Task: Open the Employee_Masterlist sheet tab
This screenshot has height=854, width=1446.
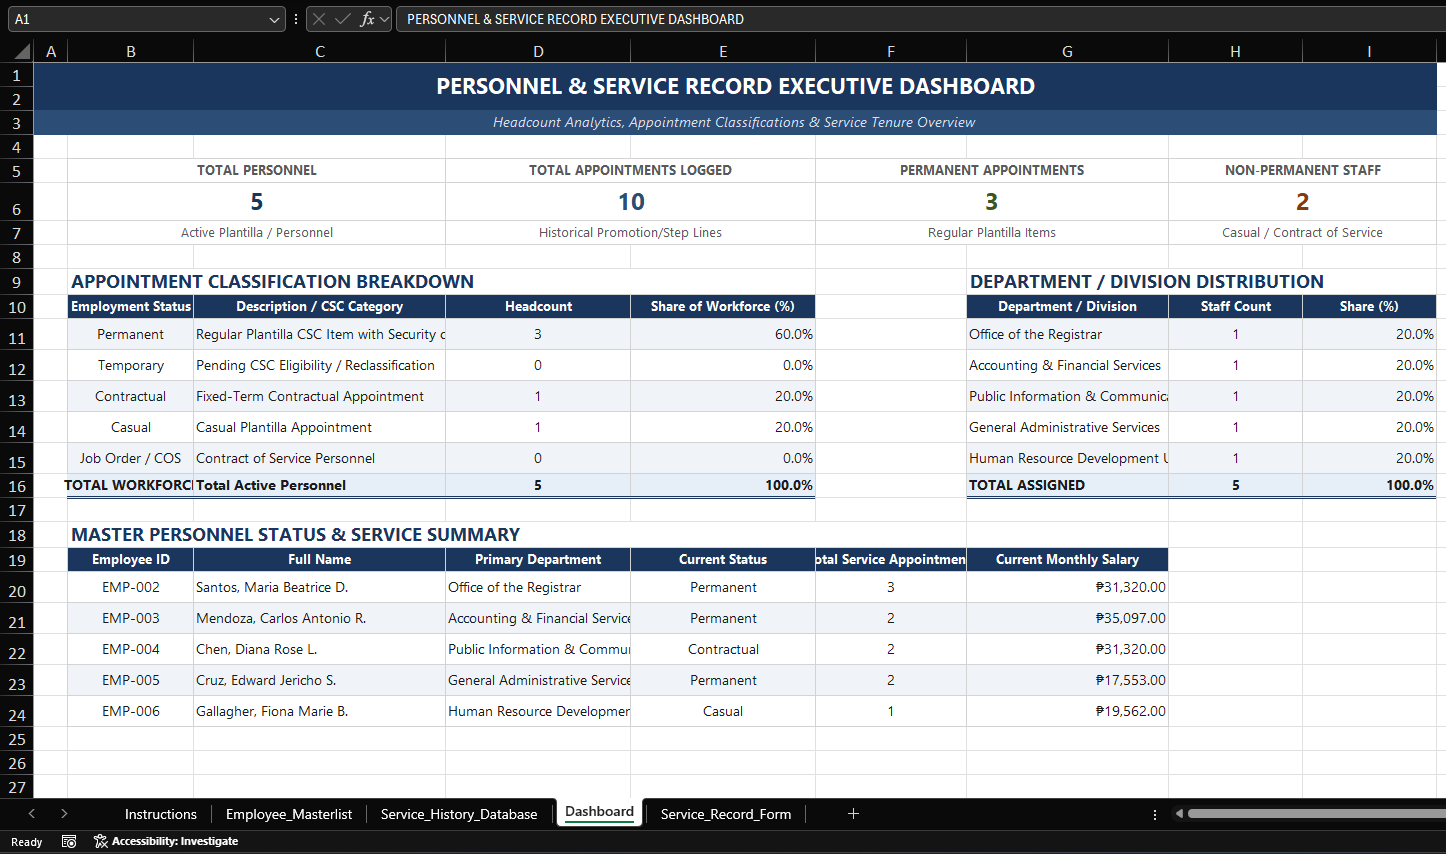Action: (x=289, y=814)
